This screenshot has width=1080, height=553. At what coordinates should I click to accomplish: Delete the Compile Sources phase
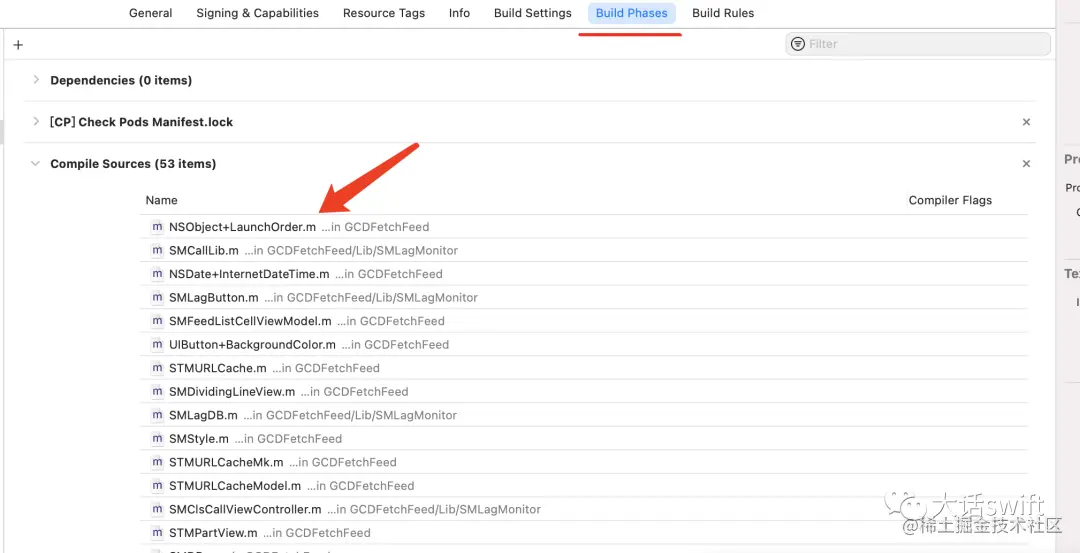pos(1026,164)
